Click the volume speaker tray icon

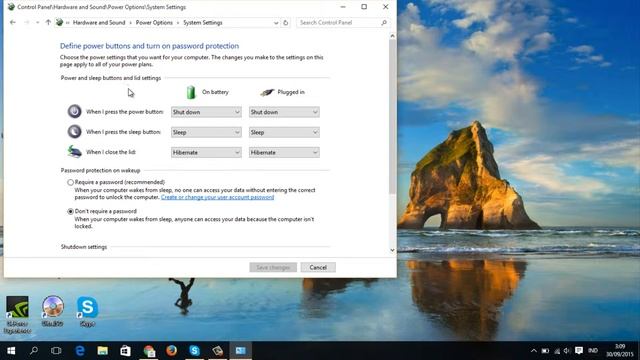tap(567, 351)
